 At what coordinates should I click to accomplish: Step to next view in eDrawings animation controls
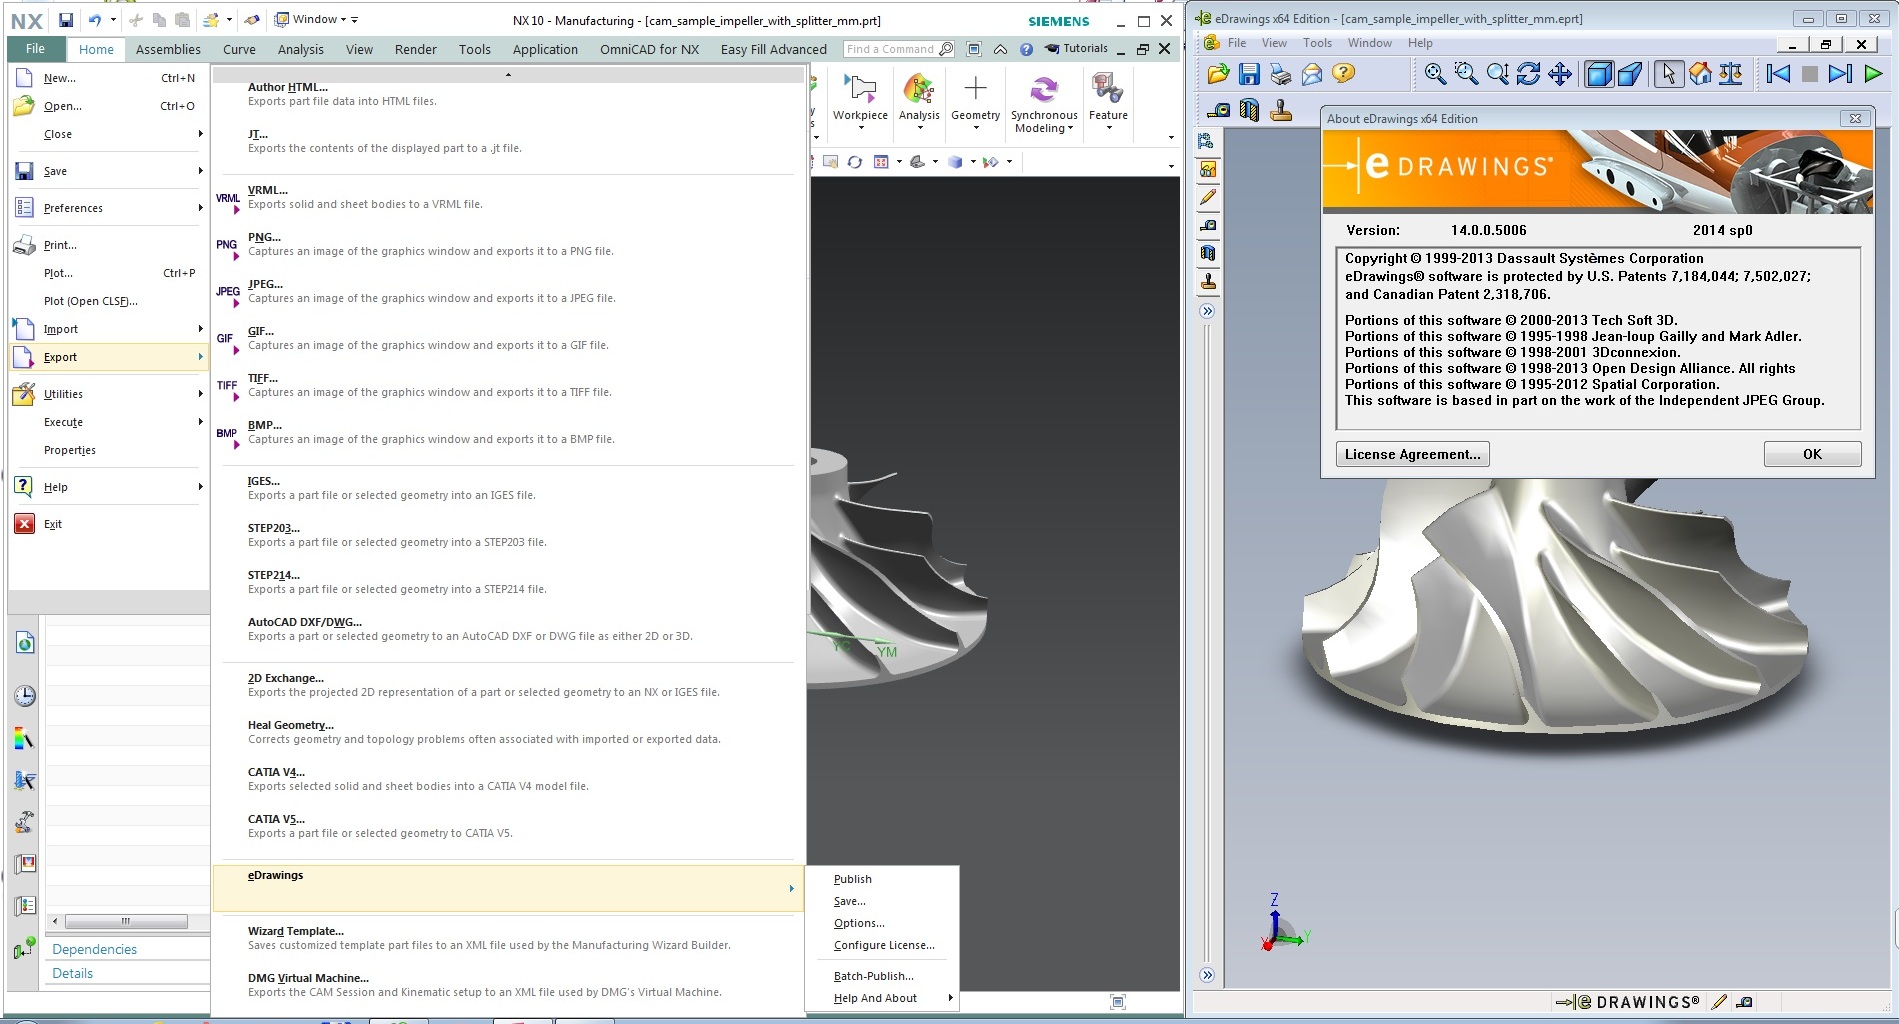point(1840,73)
